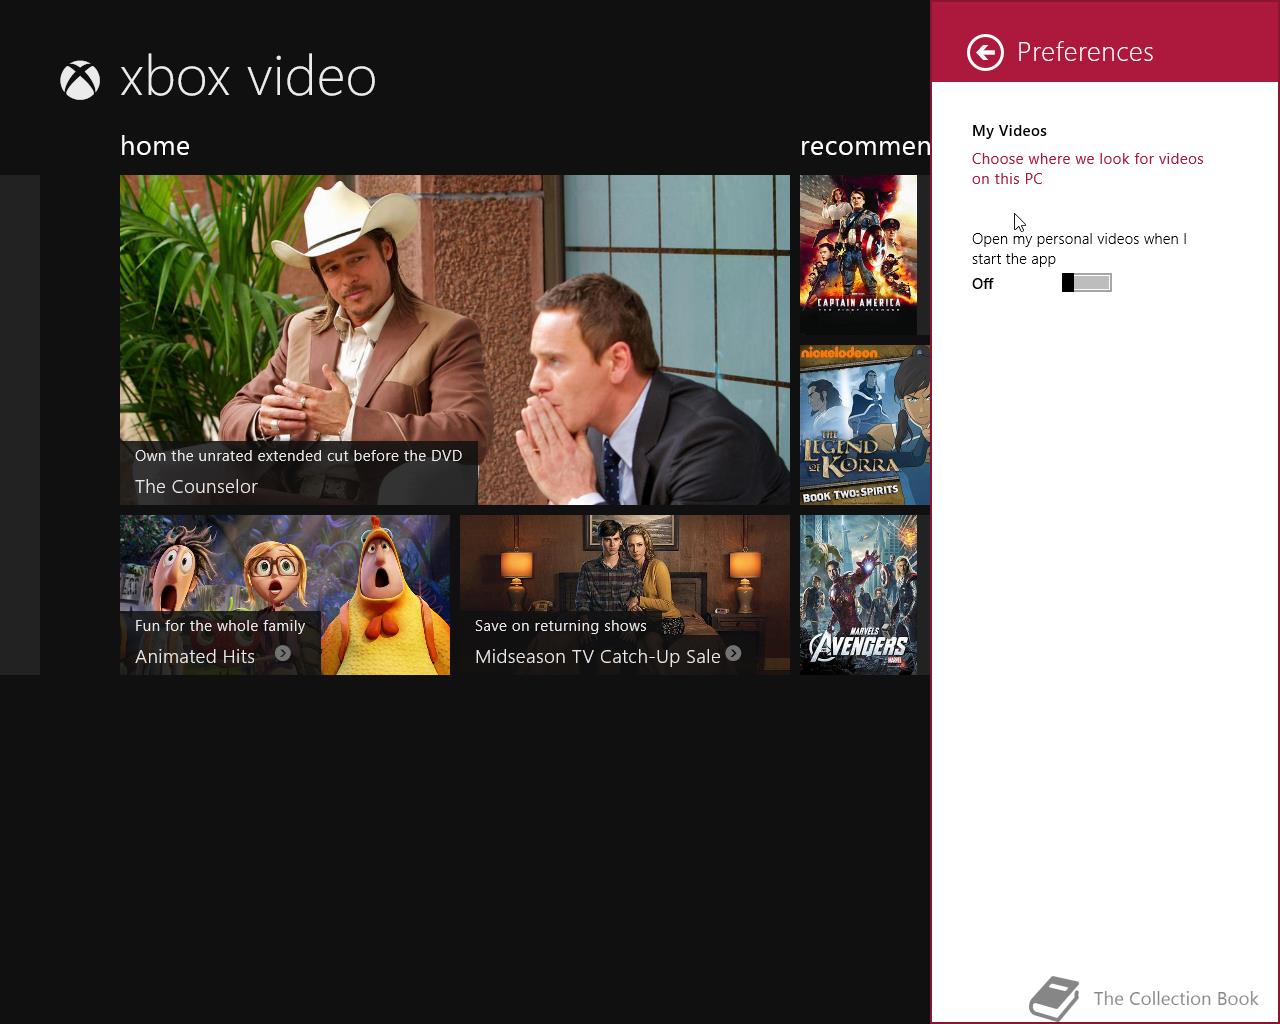
Task: Click the 'Off' toggle state label
Action: point(983,284)
